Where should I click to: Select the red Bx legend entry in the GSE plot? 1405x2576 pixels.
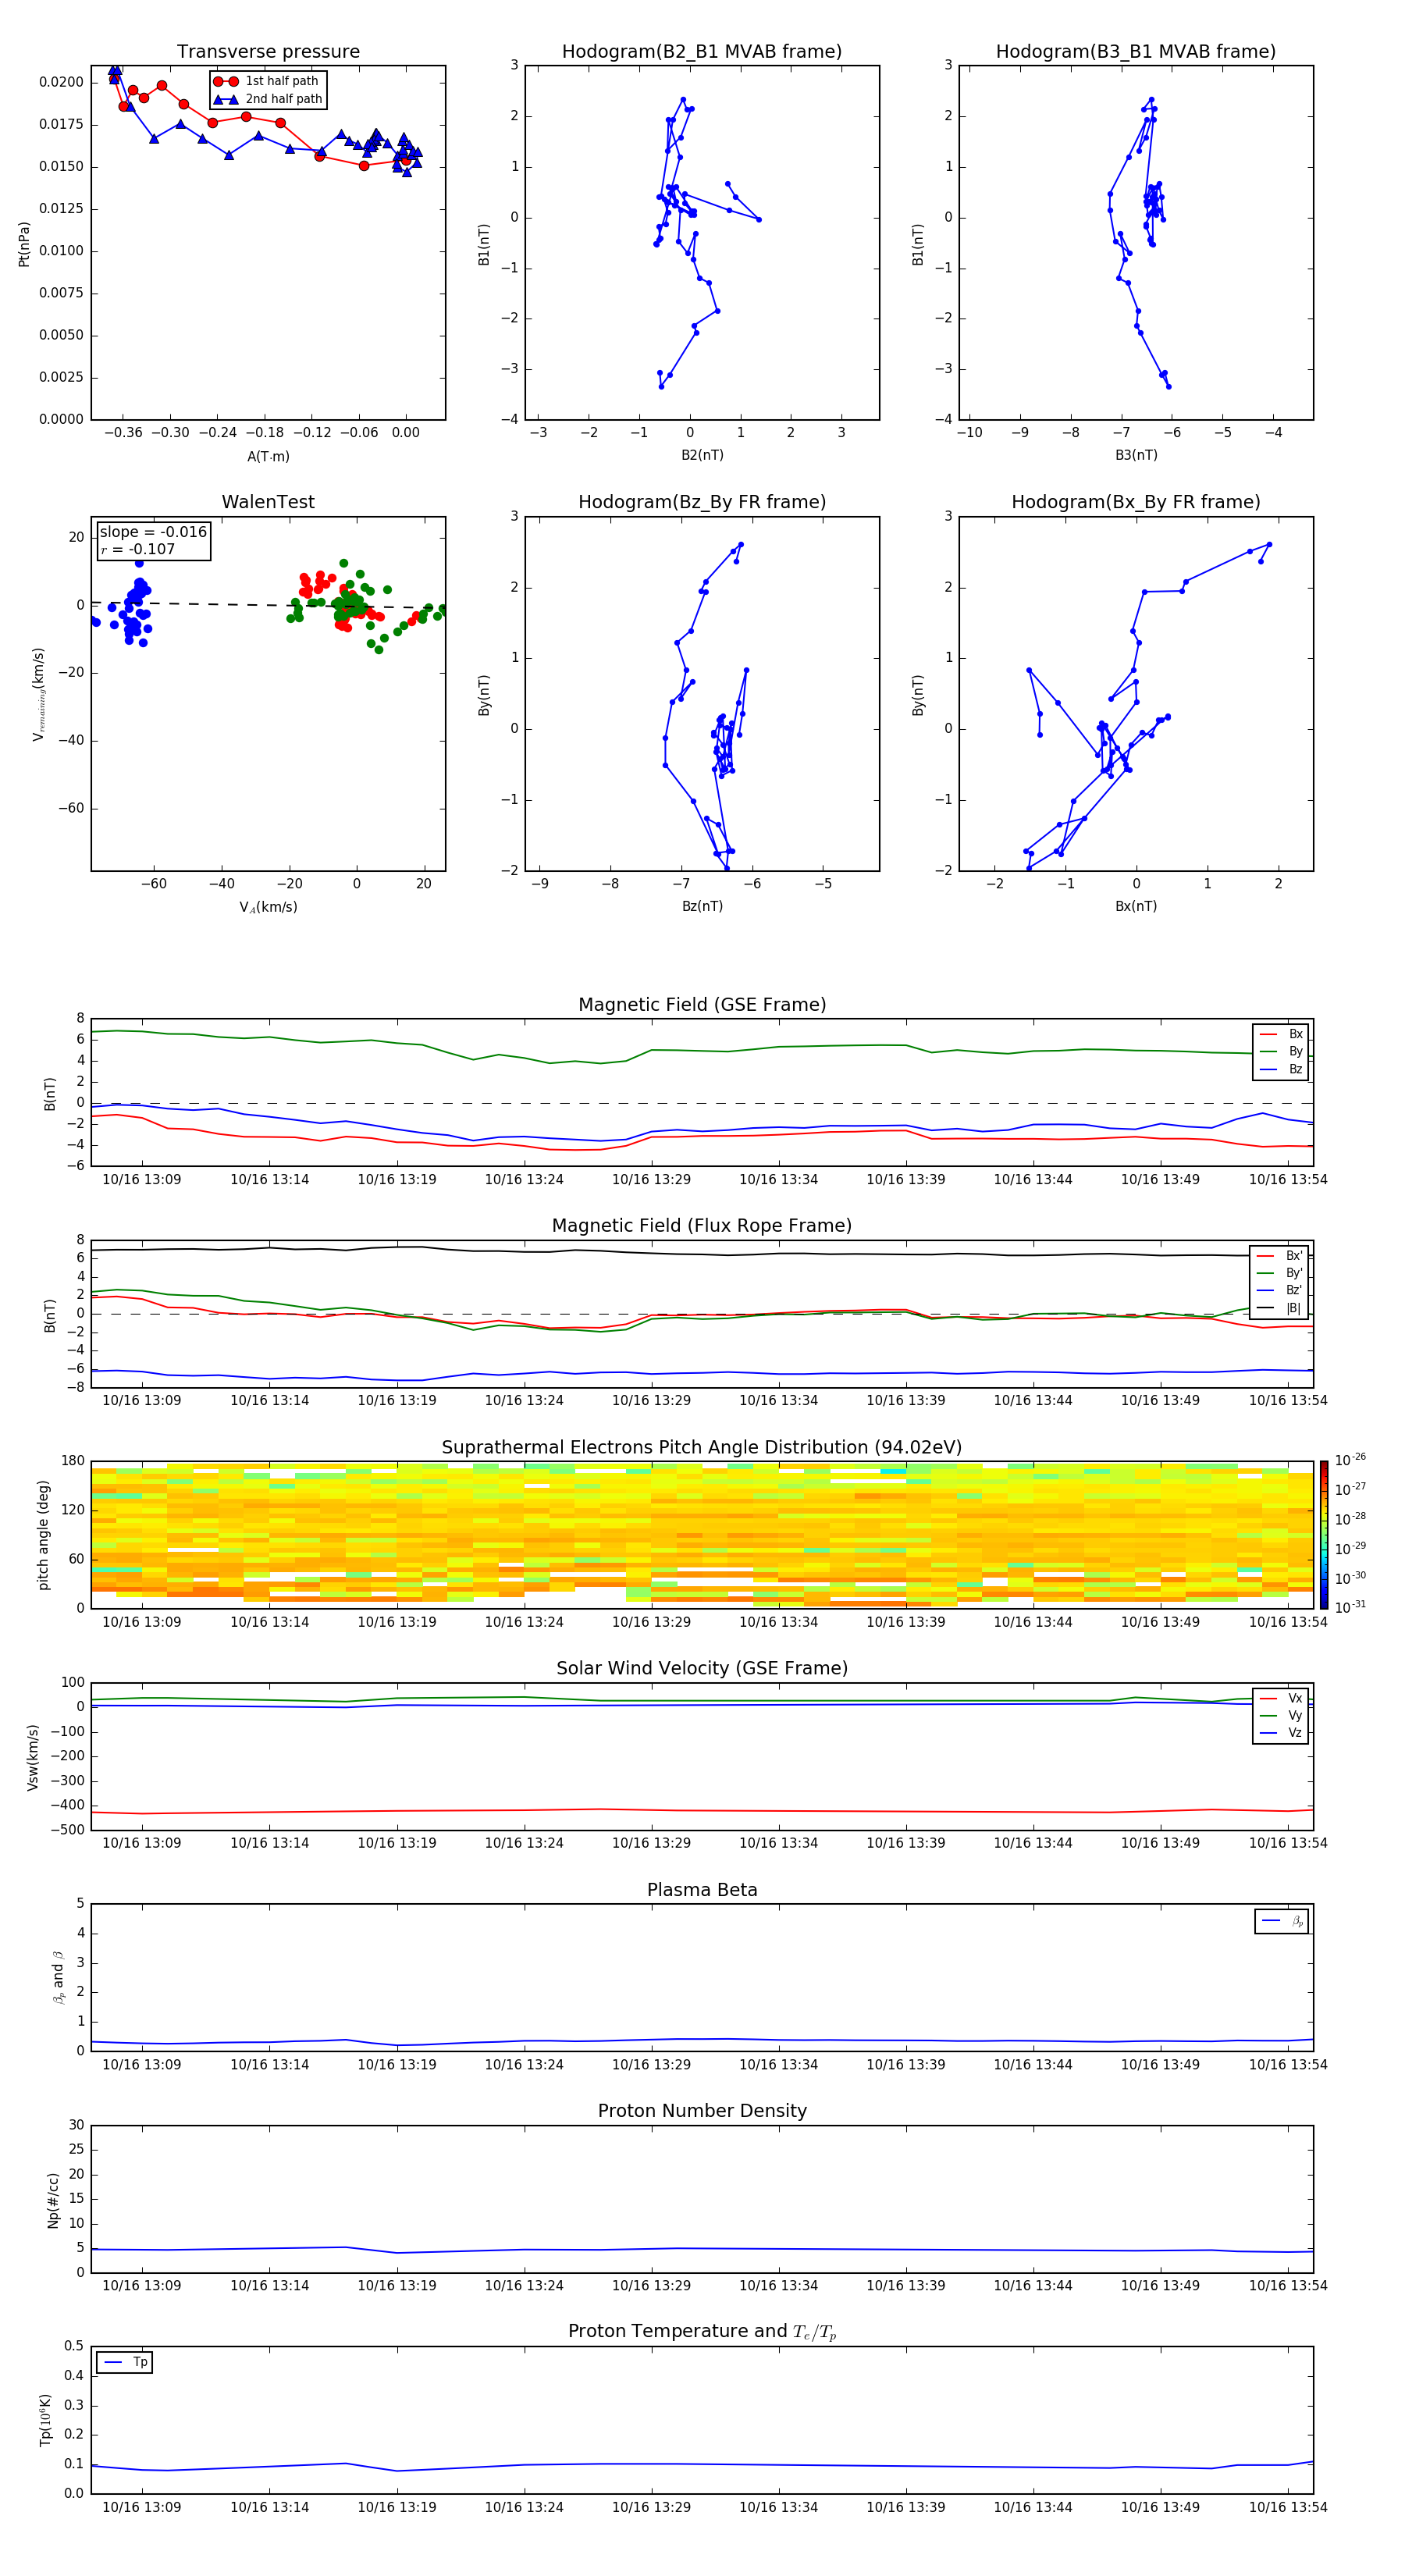(x=1281, y=1034)
